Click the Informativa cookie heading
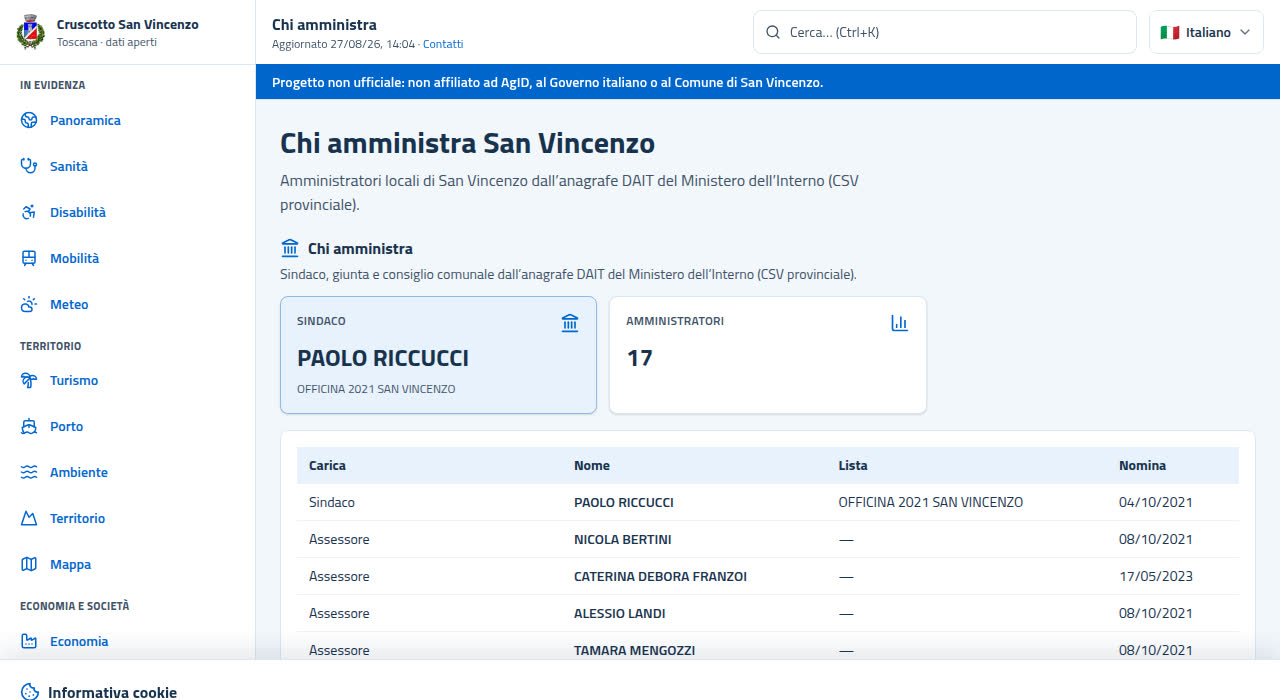Viewport: 1280px width, 700px height. pos(112,692)
